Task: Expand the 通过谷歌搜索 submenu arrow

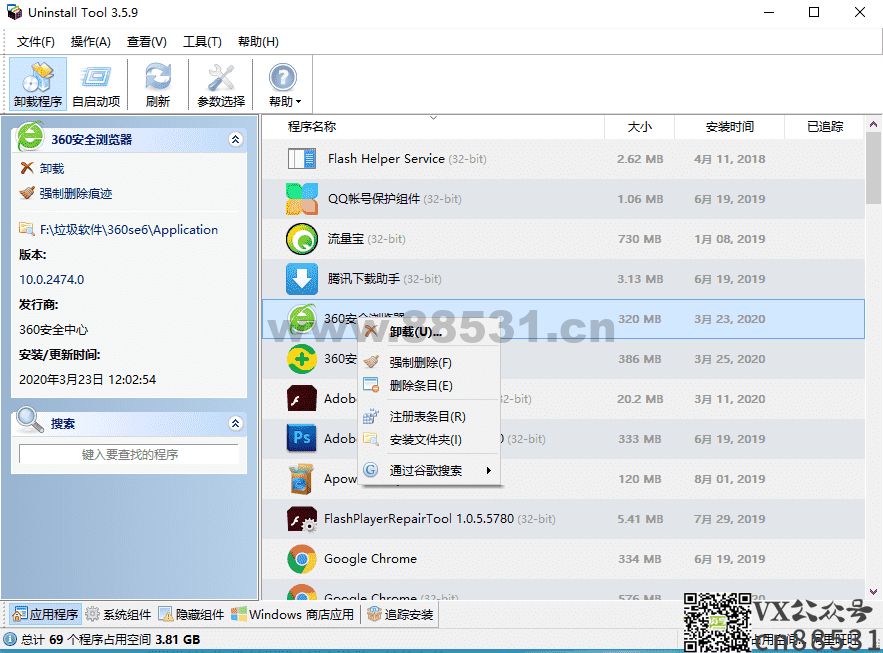Action: pyautogui.click(x=489, y=471)
